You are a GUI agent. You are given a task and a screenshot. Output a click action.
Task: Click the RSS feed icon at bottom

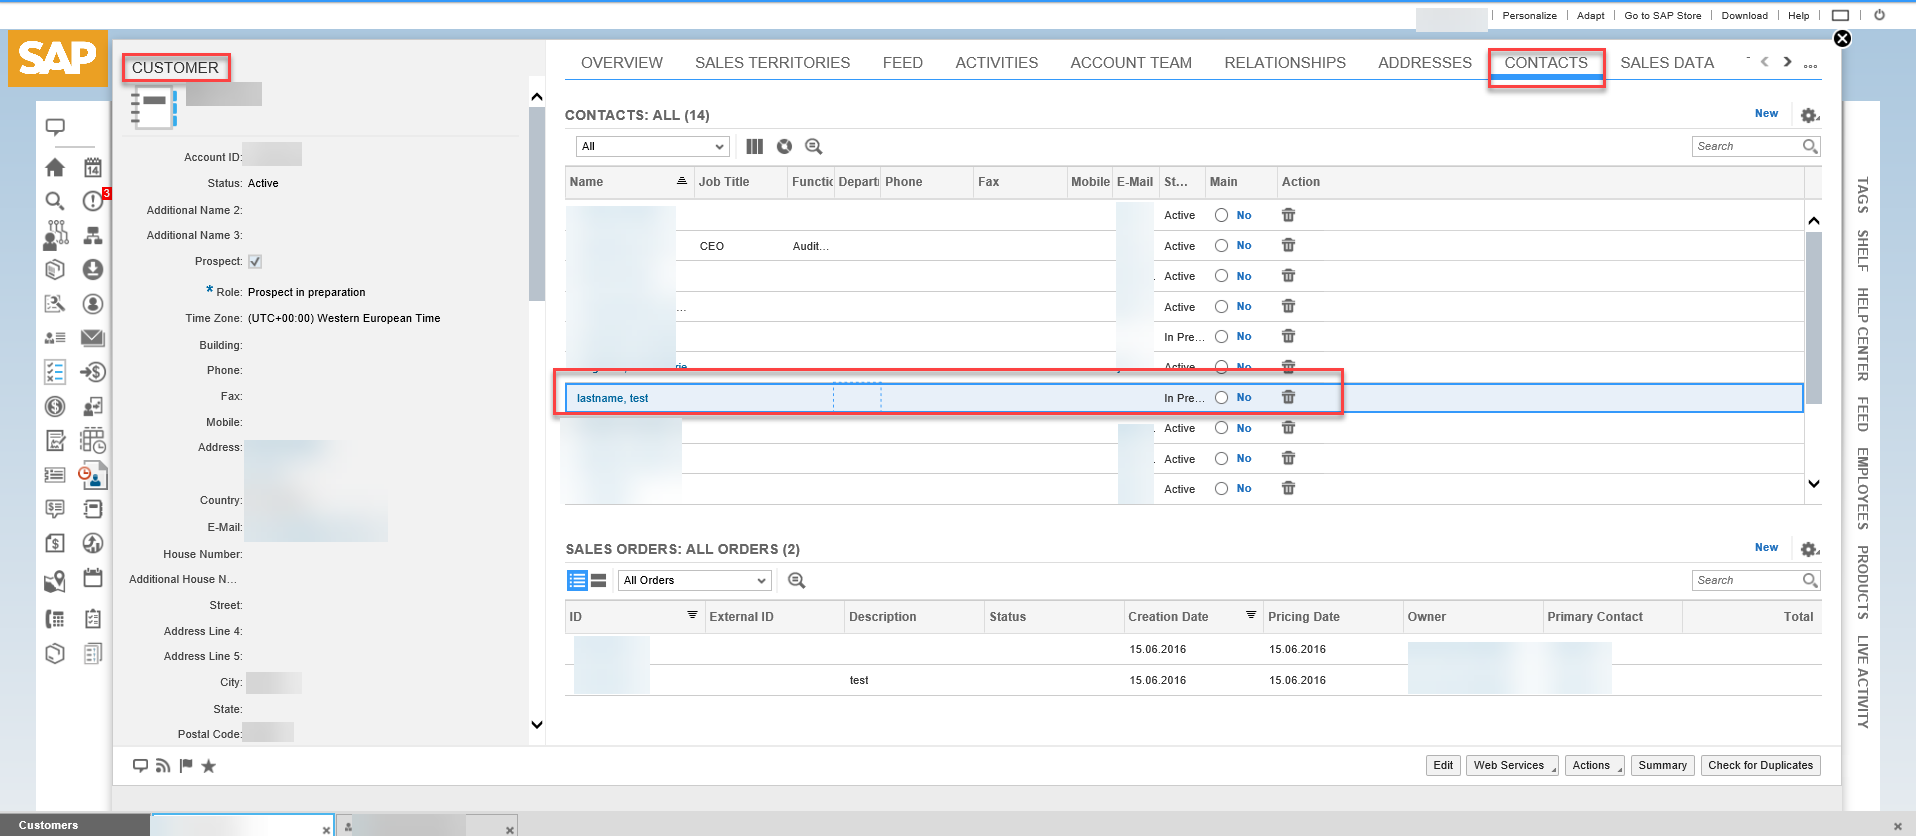click(163, 766)
